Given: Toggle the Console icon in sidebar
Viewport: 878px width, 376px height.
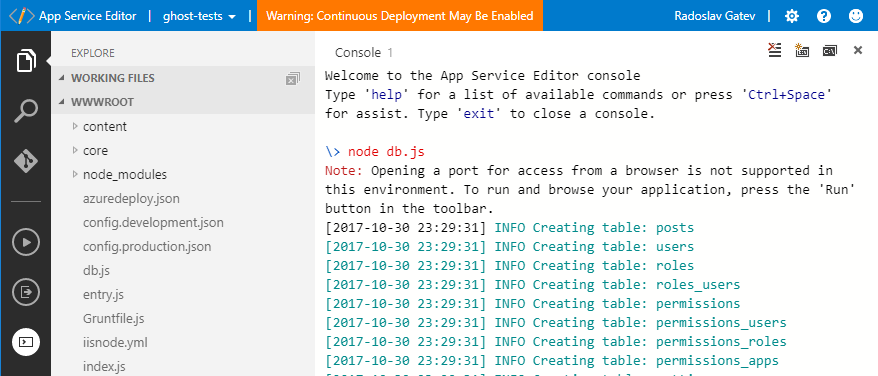Looking at the screenshot, I should (26, 342).
